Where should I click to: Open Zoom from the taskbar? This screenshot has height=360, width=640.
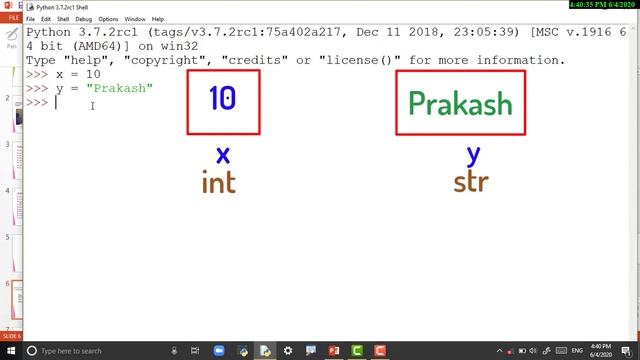[x=219, y=351]
